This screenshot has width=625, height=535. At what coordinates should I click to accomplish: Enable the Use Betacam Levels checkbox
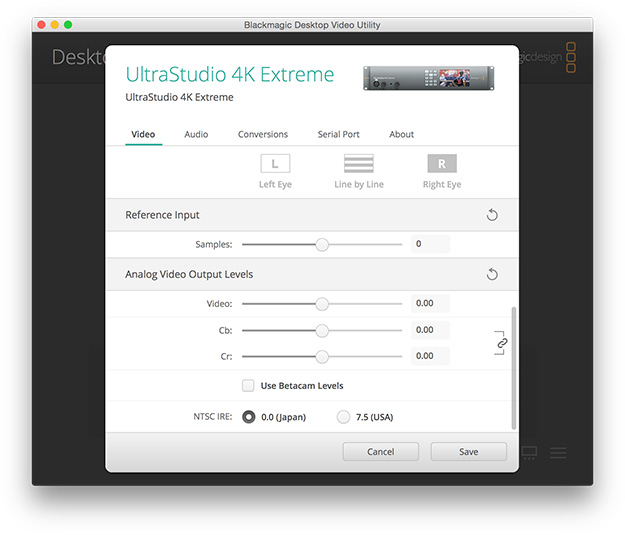tap(248, 386)
